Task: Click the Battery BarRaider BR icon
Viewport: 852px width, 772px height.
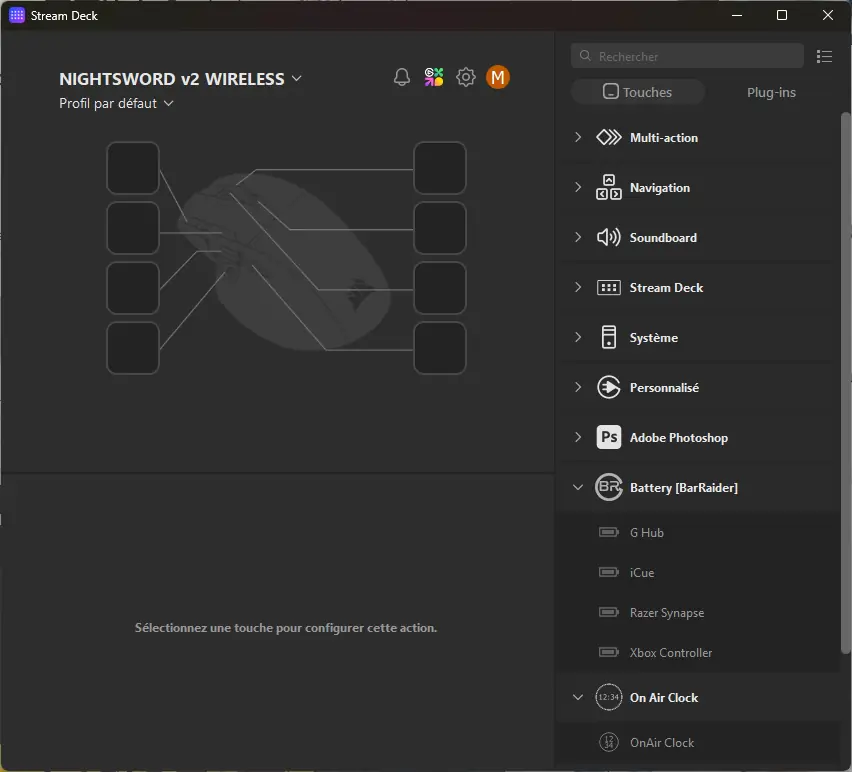Action: [x=609, y=487]
